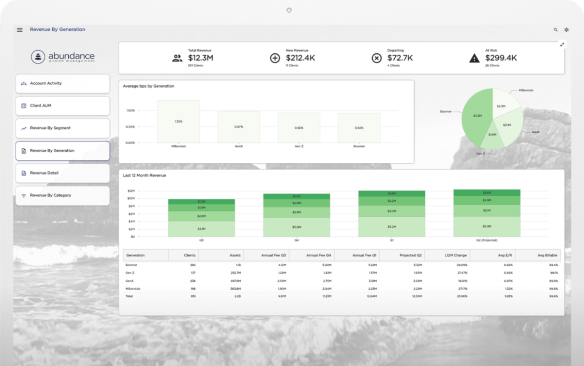Select the Boomer bar in Average bps chart
The image size is (584, 366).
[359, 128]
